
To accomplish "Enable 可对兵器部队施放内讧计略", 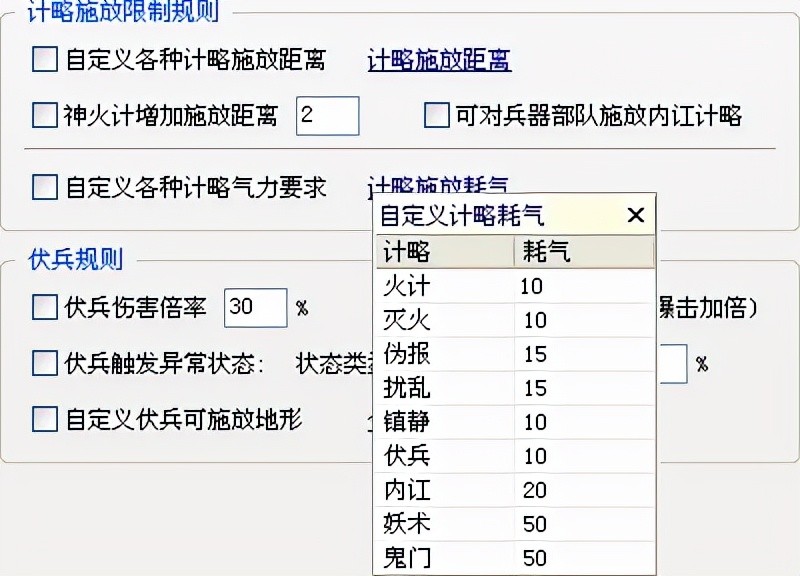I will click(x=435, y=117).
